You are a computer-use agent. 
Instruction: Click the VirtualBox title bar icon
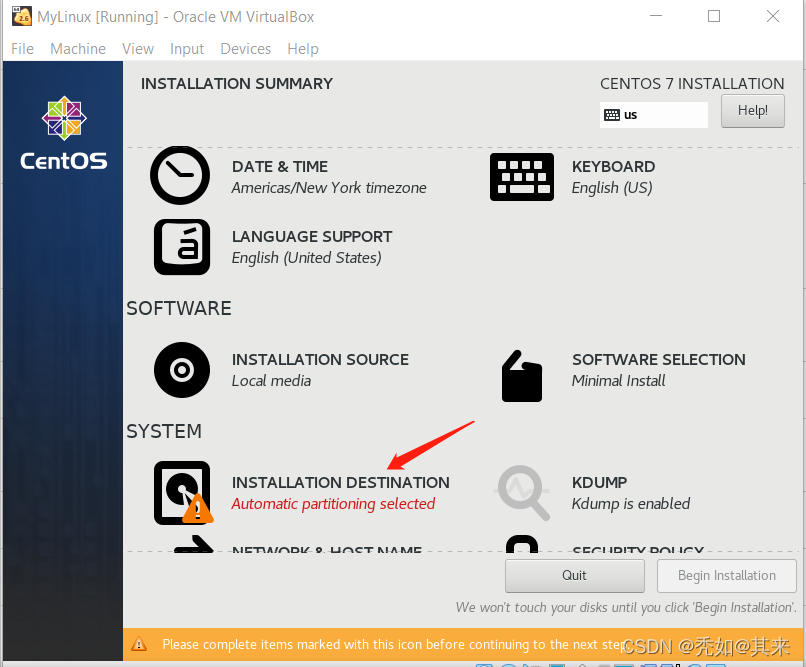(22, 16)
